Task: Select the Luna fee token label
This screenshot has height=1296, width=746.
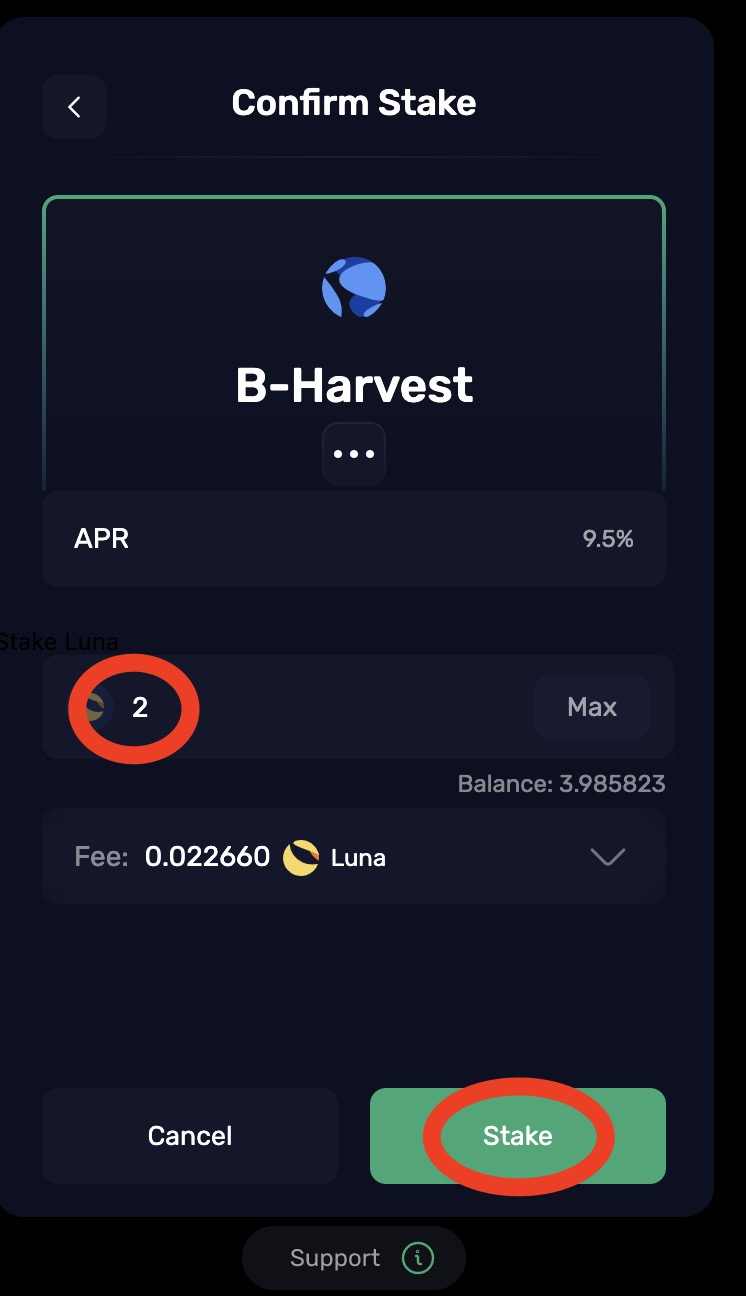Action: pyautogui.click(x=358, y=857)
